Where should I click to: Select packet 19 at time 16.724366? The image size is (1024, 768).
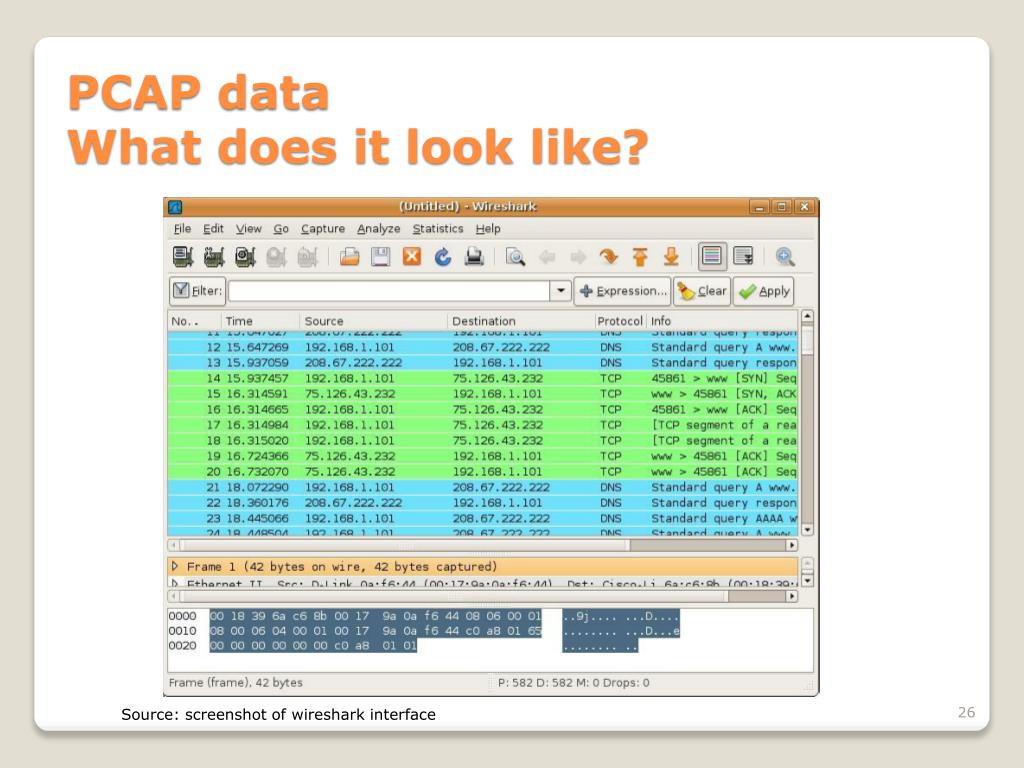point(483,456)
